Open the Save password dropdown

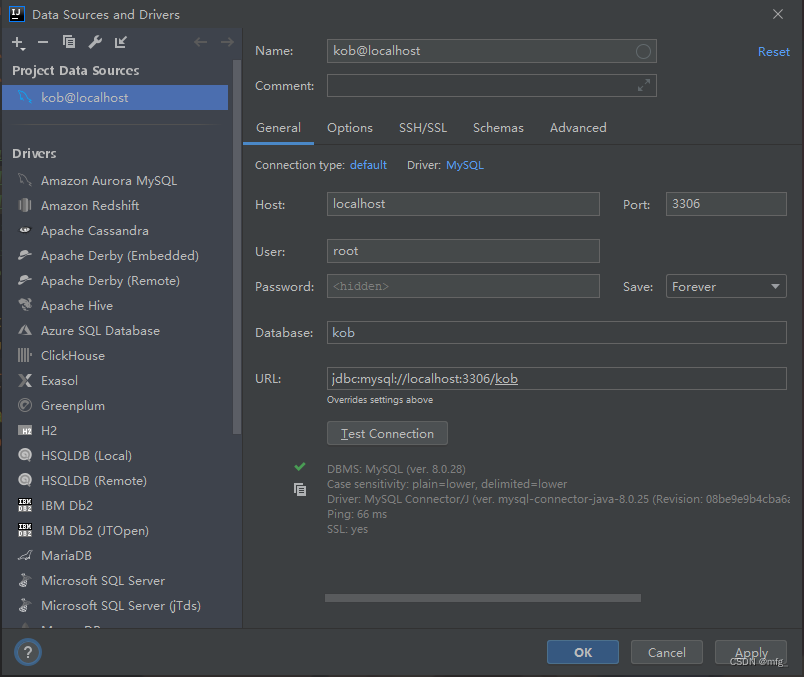tap(726, 287)
